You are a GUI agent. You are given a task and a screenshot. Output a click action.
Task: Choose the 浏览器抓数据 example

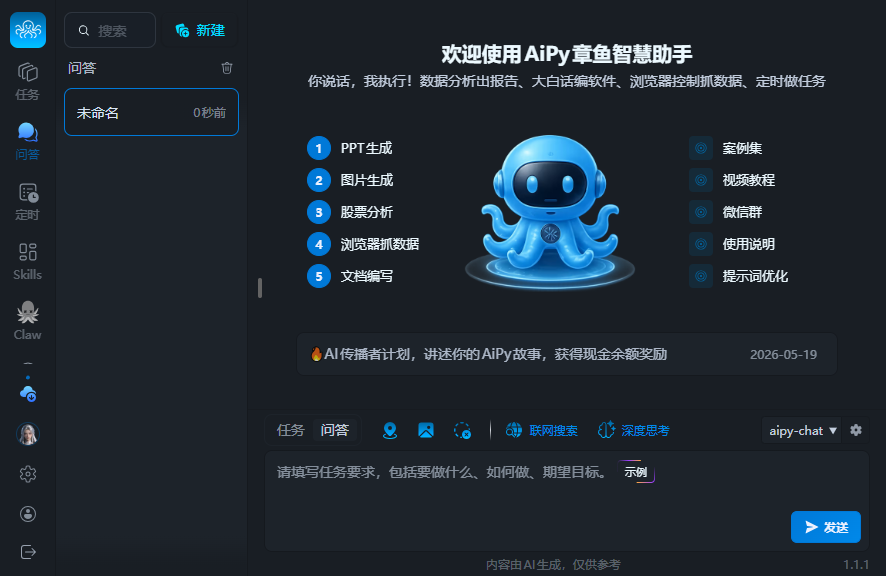[x=380, y=244]
